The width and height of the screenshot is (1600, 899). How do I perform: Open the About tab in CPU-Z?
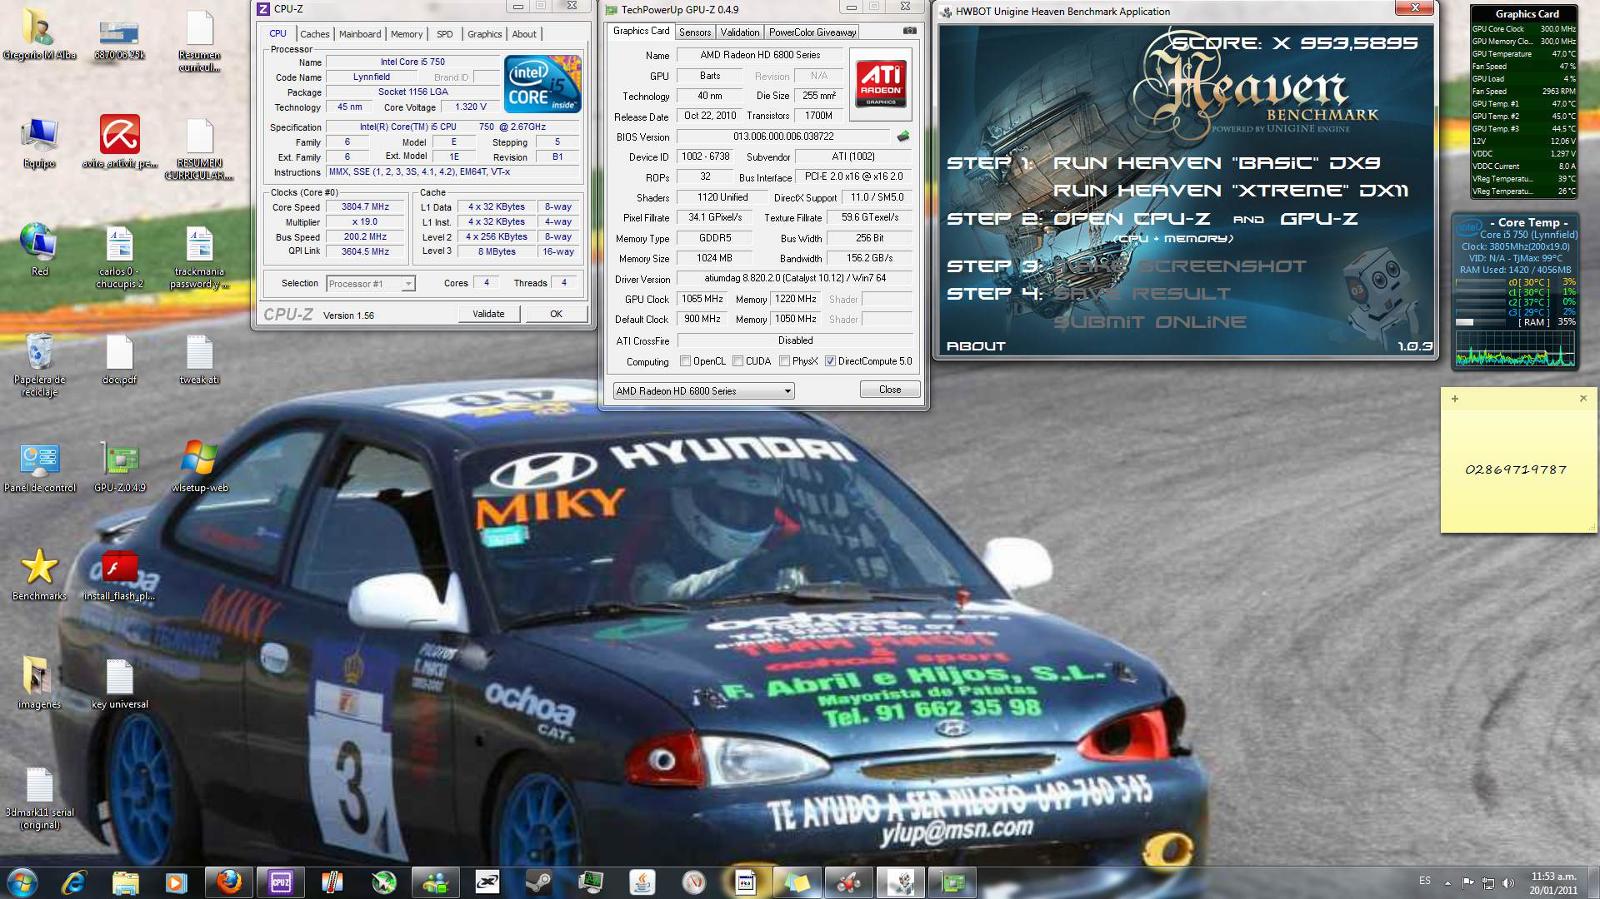(524, 34)
